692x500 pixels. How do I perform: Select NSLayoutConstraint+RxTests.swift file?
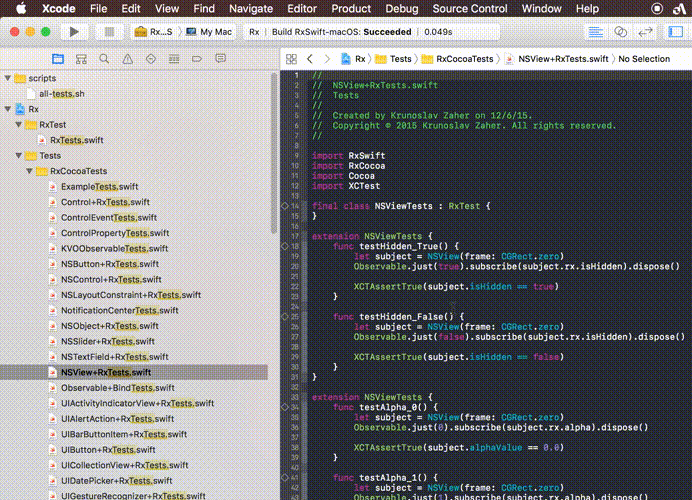(131, 295)
